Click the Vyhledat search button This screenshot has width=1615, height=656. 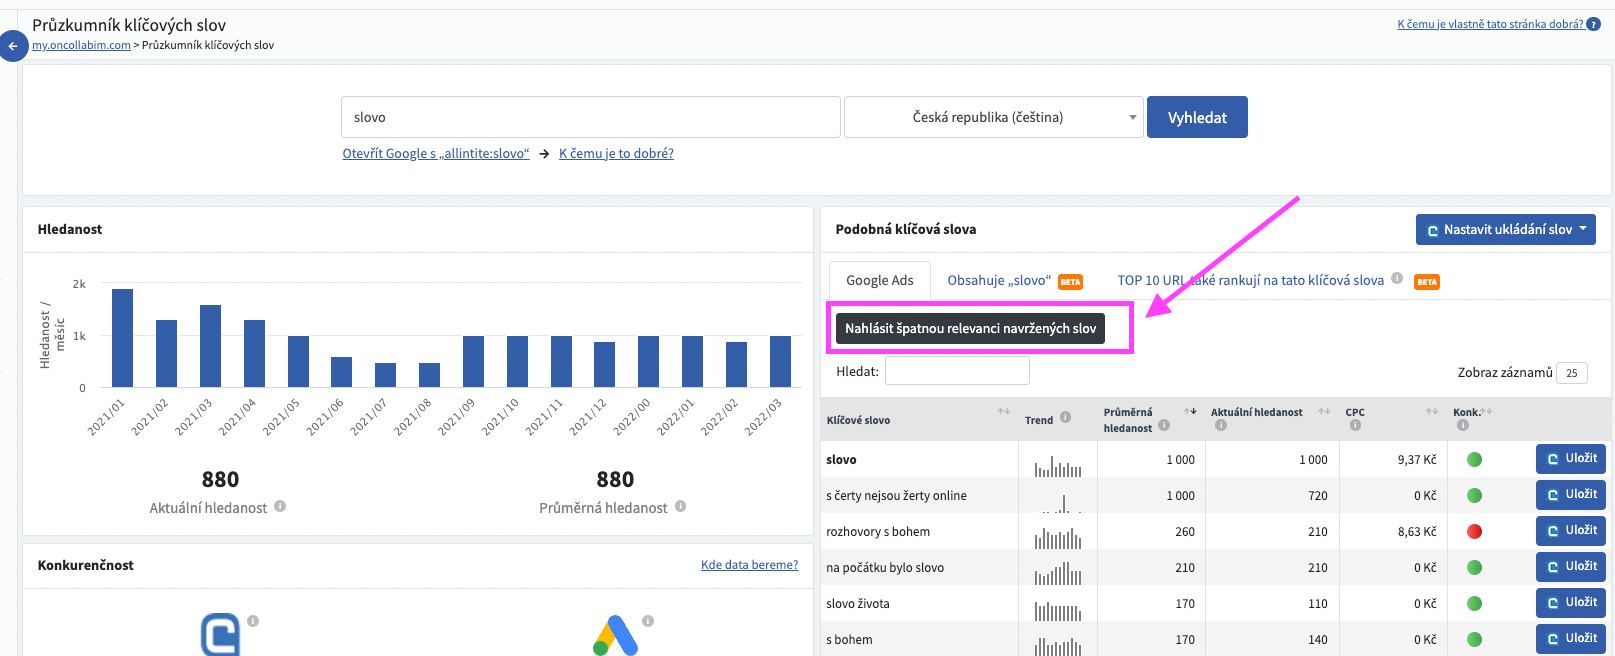1197,117
